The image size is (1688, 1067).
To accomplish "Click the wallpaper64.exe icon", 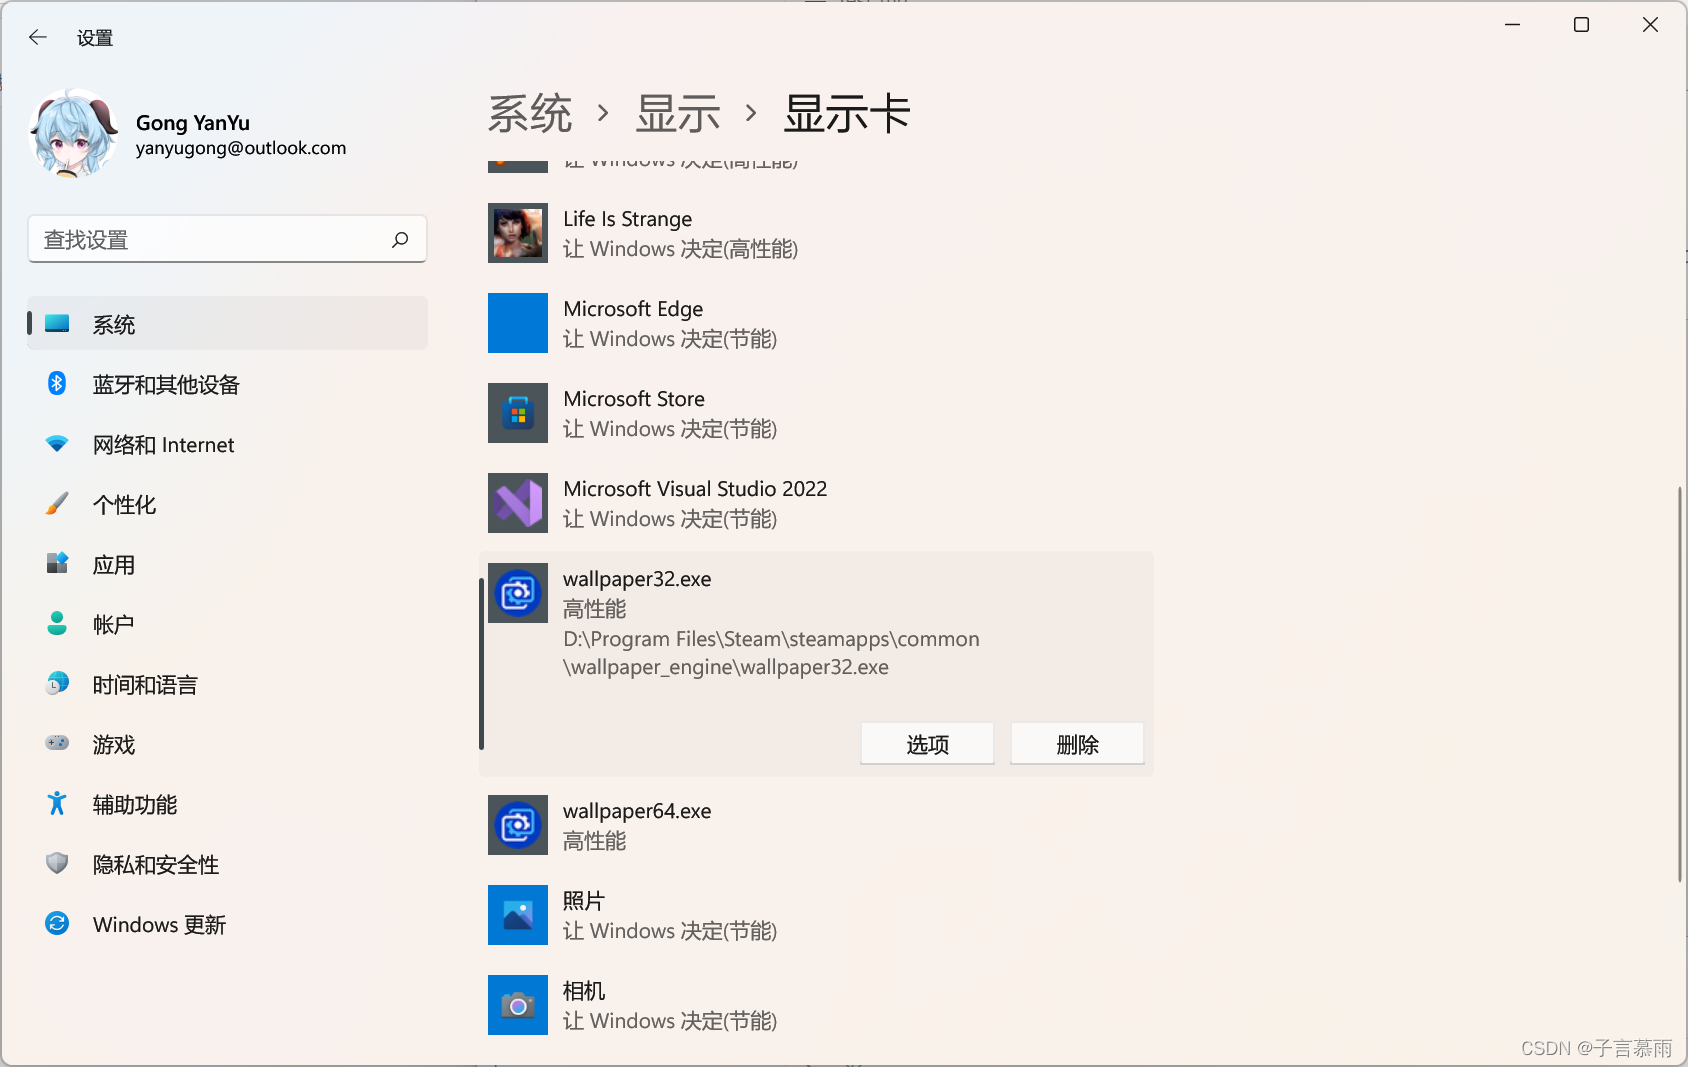I will pyautogui.click(x=518, y=825).
